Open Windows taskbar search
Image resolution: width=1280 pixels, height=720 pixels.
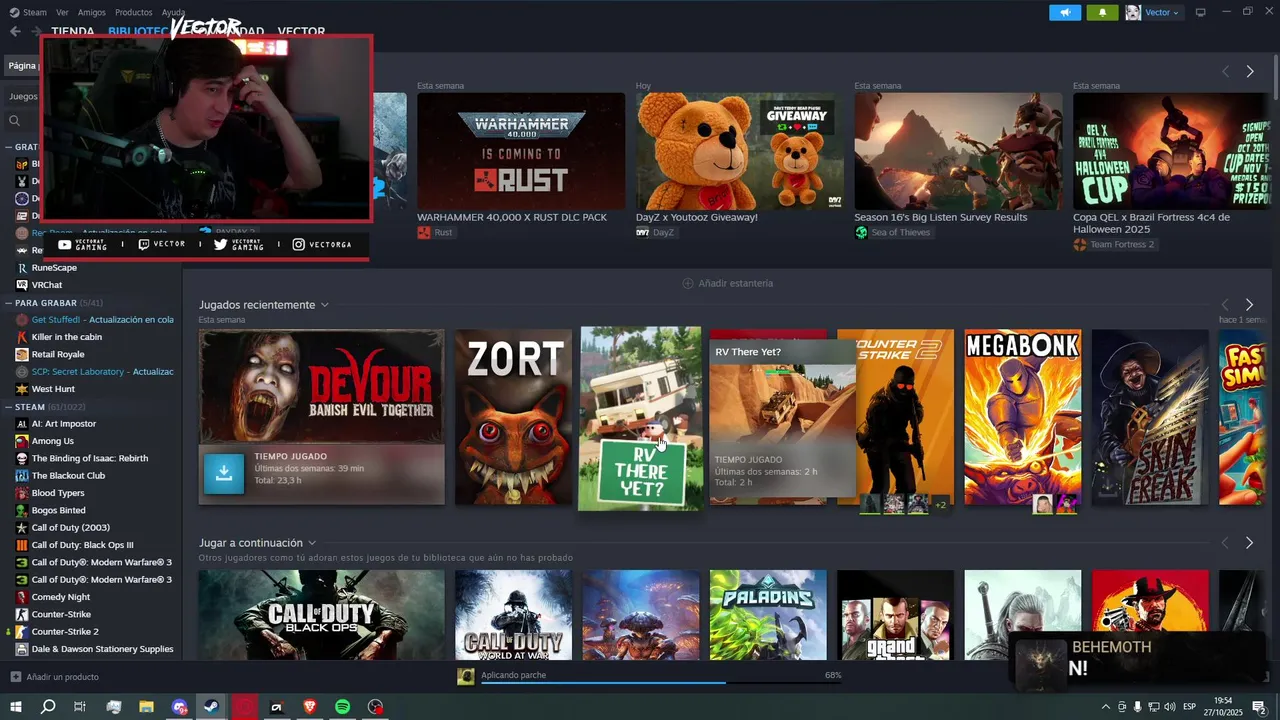pyautogui.click(x=48, y=707)
